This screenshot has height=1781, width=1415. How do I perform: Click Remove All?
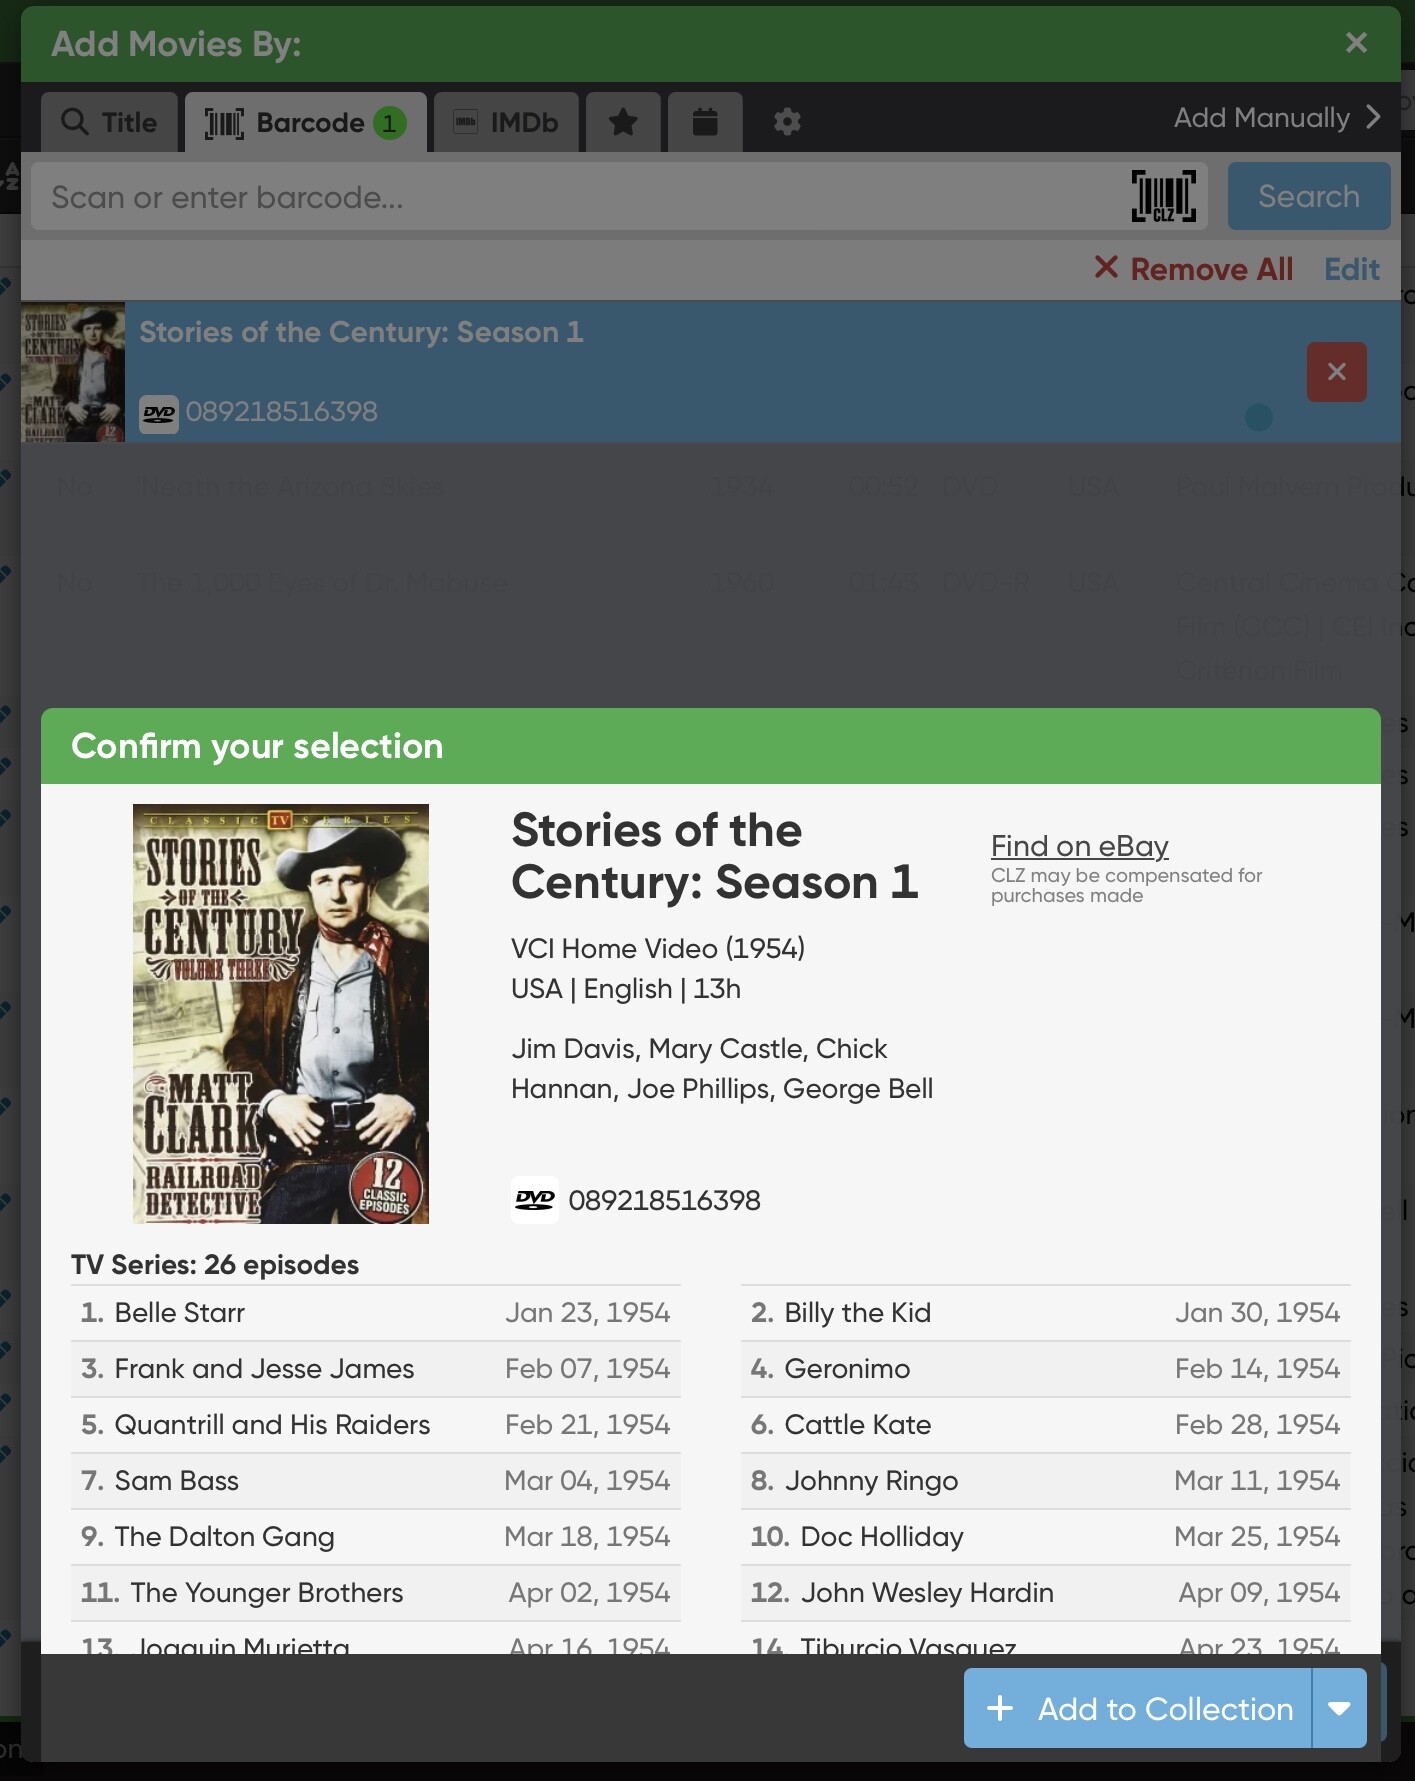(x=1194, y=269)
